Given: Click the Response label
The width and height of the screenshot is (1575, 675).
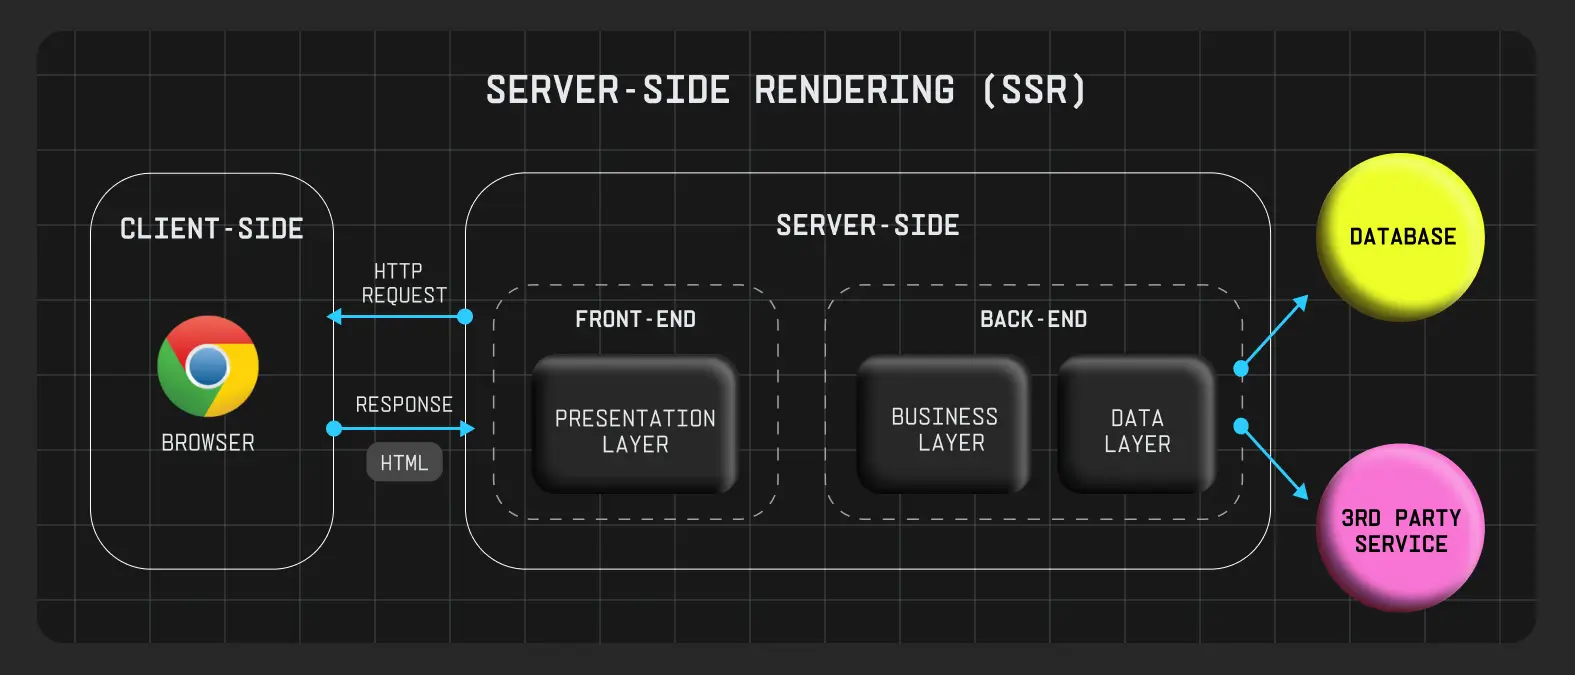Looking at the screenshot, I should pyautogui.click(x=404, y=404).
